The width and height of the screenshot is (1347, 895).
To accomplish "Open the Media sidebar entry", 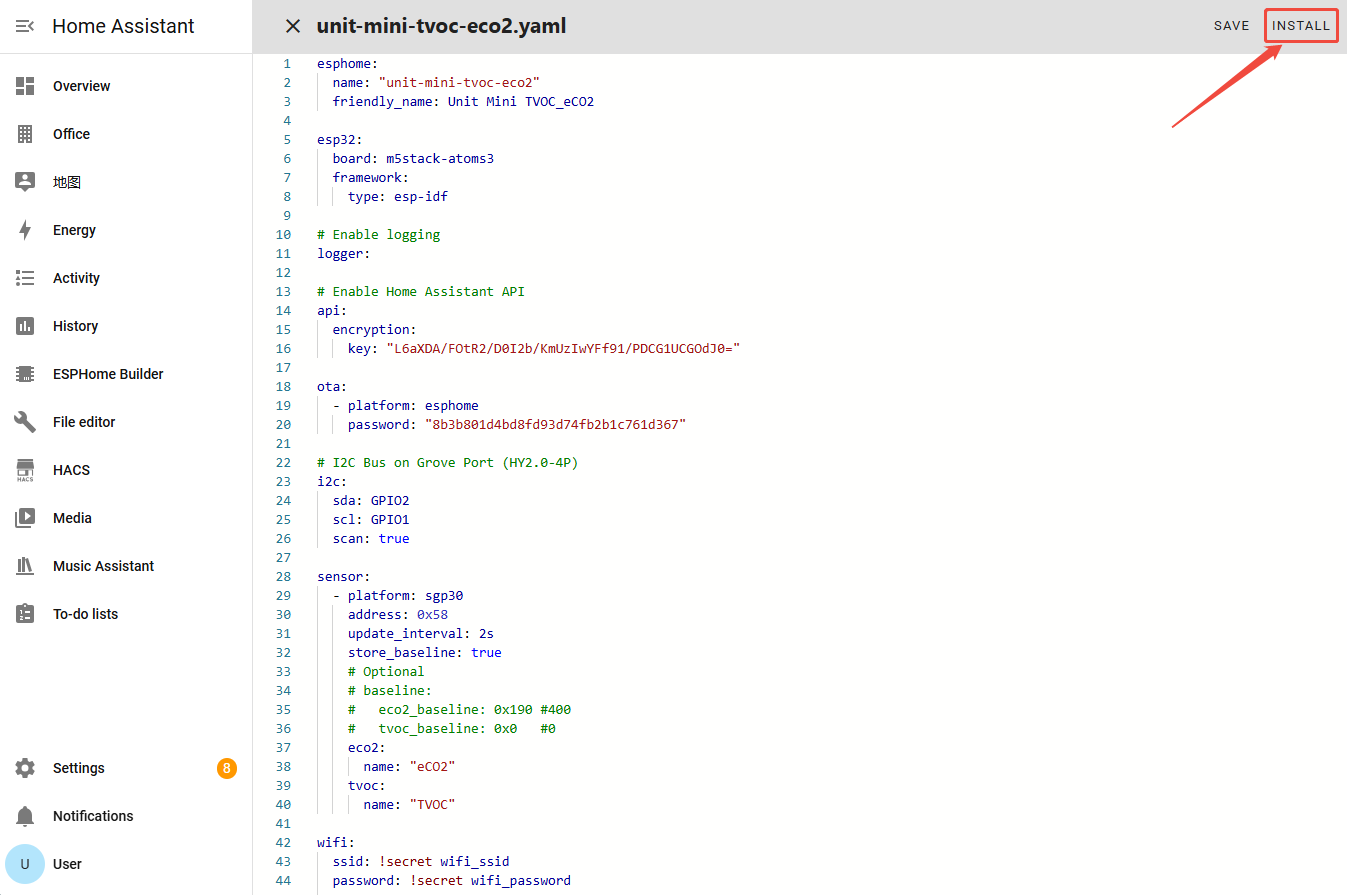I will click(x=72, y=518).
